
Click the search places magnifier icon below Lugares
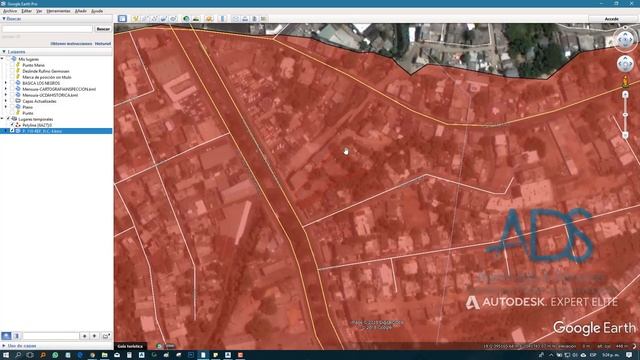click(x=6, y=336)
